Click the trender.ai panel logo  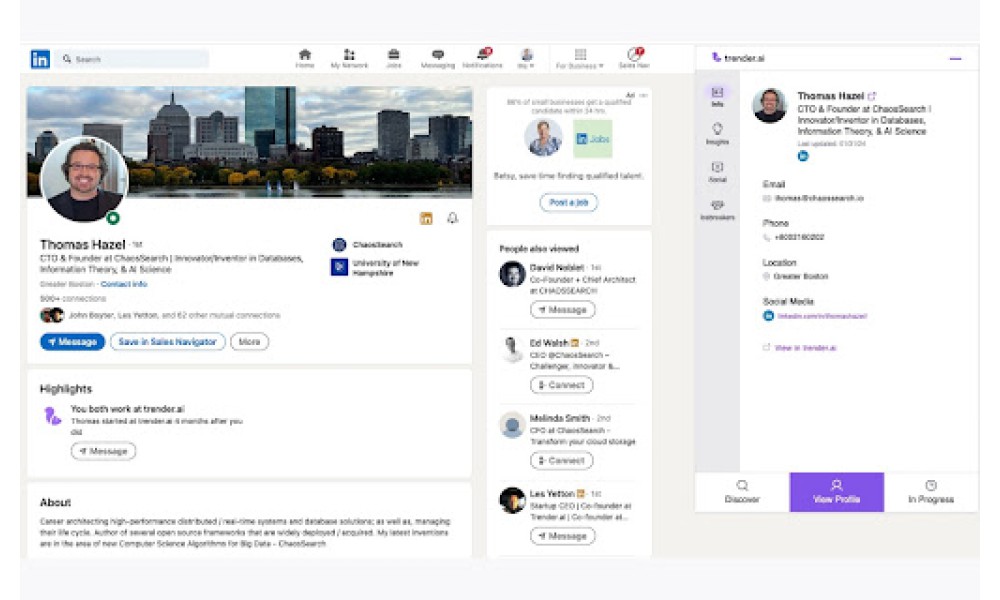738,58
